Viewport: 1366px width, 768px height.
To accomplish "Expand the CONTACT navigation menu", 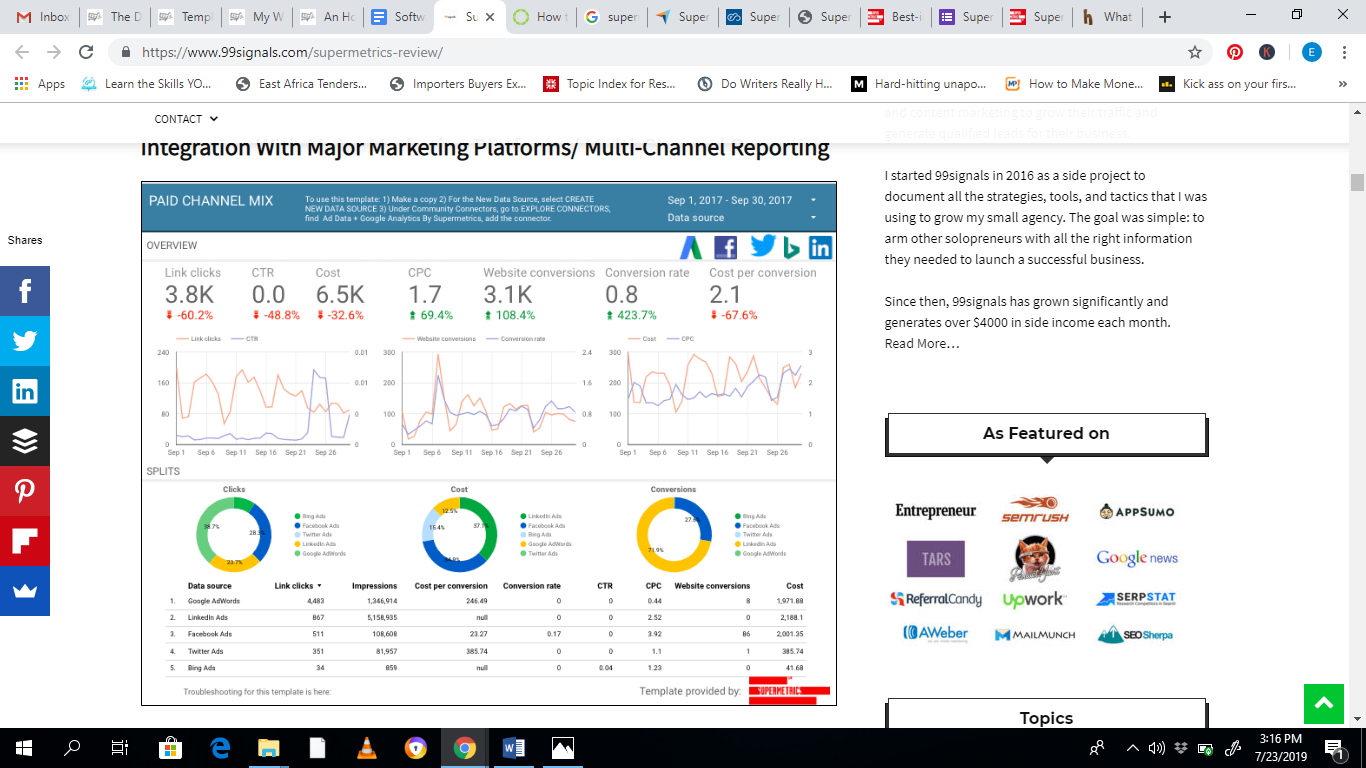I will (186, 119).
